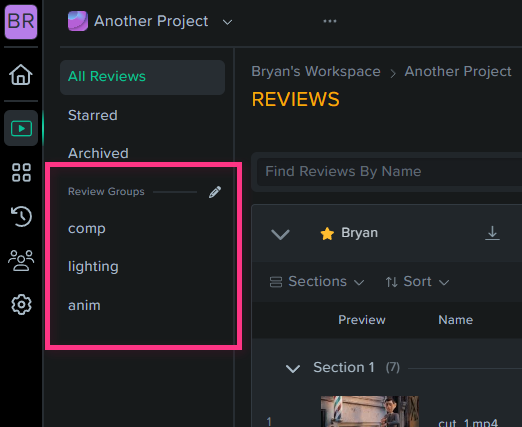Click the Find Reviews By Name field
The height and width of the screenshot is (427, 522).
[389, 171]
